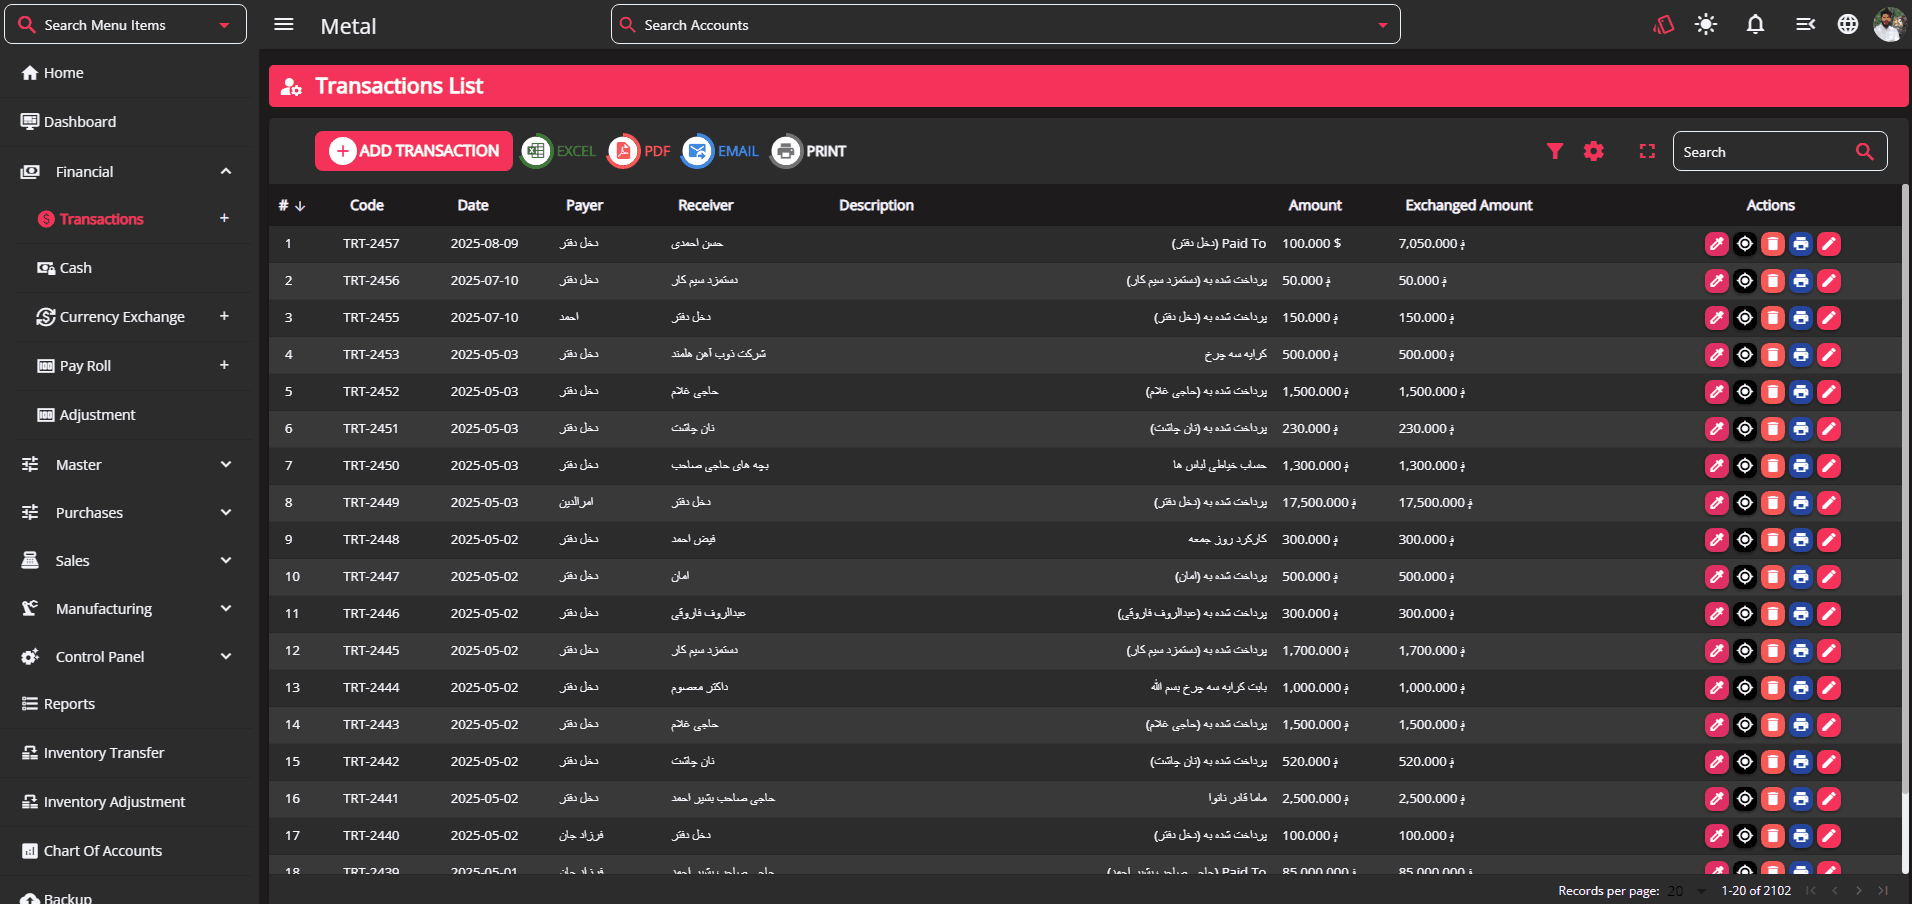This screenshot has width=1912, height=904.
Task: Delete transaction TRT-2456 with the trash icon
Action: tap(1774, 280)
